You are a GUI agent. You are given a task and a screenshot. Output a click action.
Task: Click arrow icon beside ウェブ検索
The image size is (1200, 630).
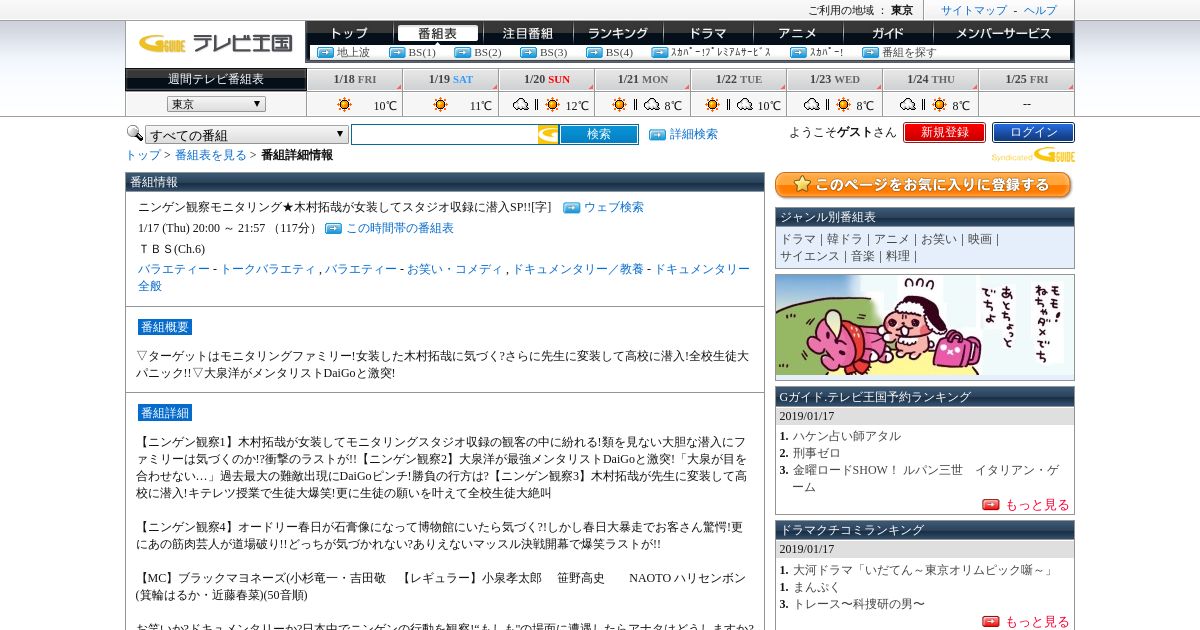(x=571, y=208)
